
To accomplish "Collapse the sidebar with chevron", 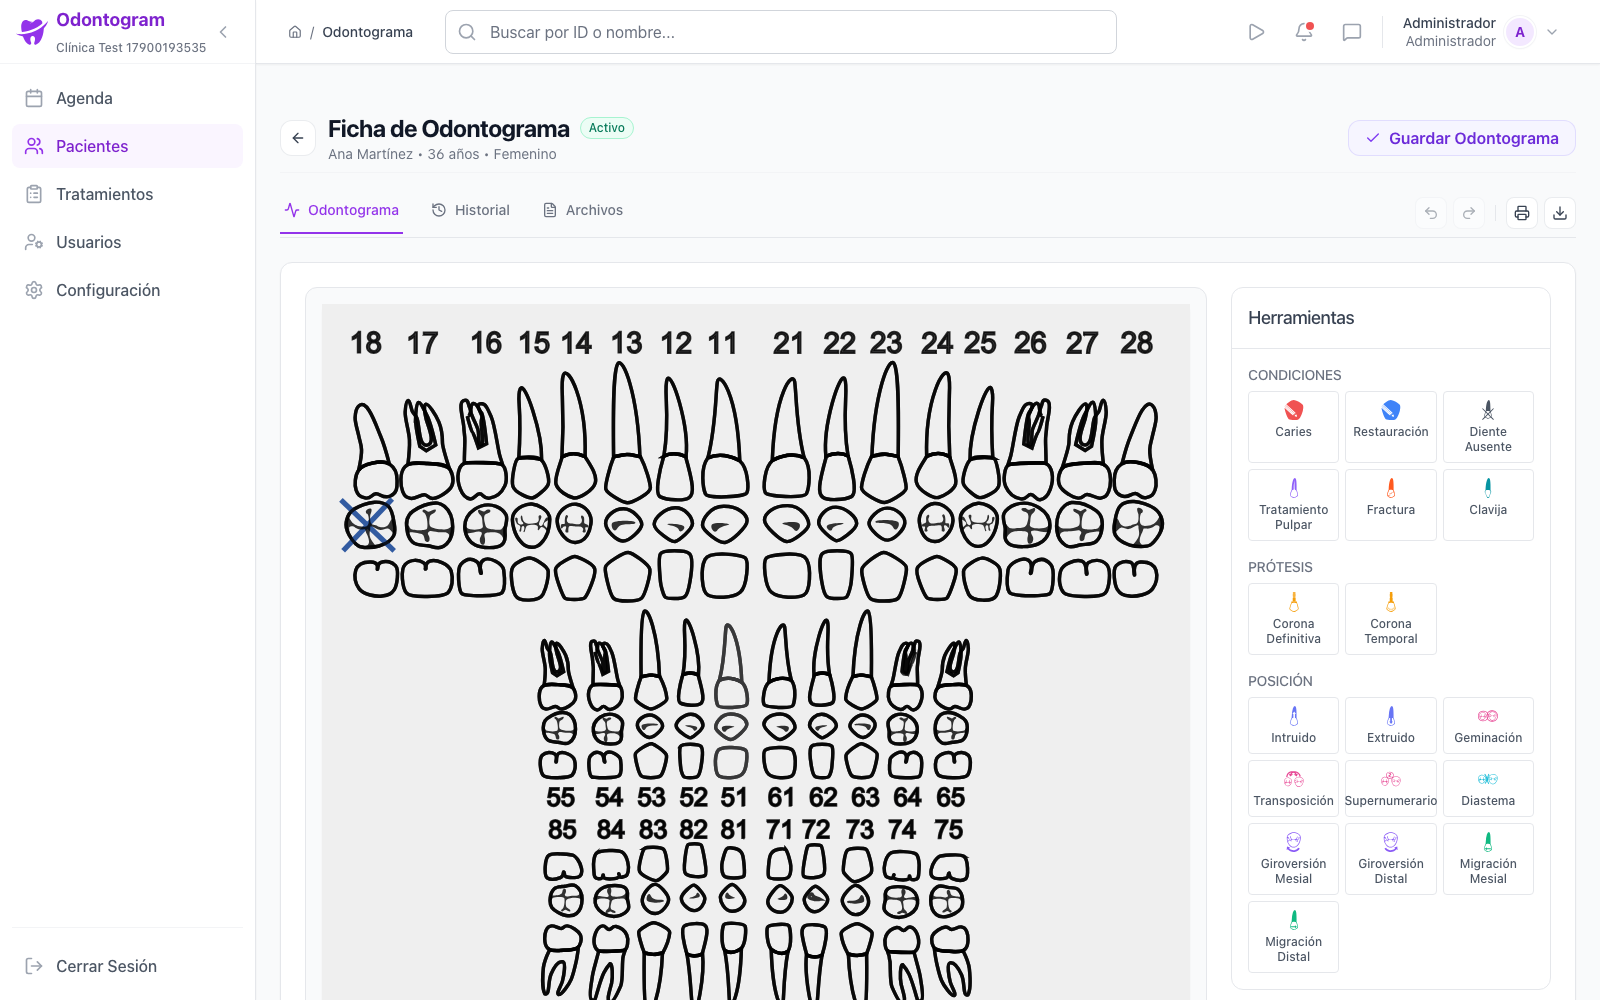I will [x=223, y=32].
